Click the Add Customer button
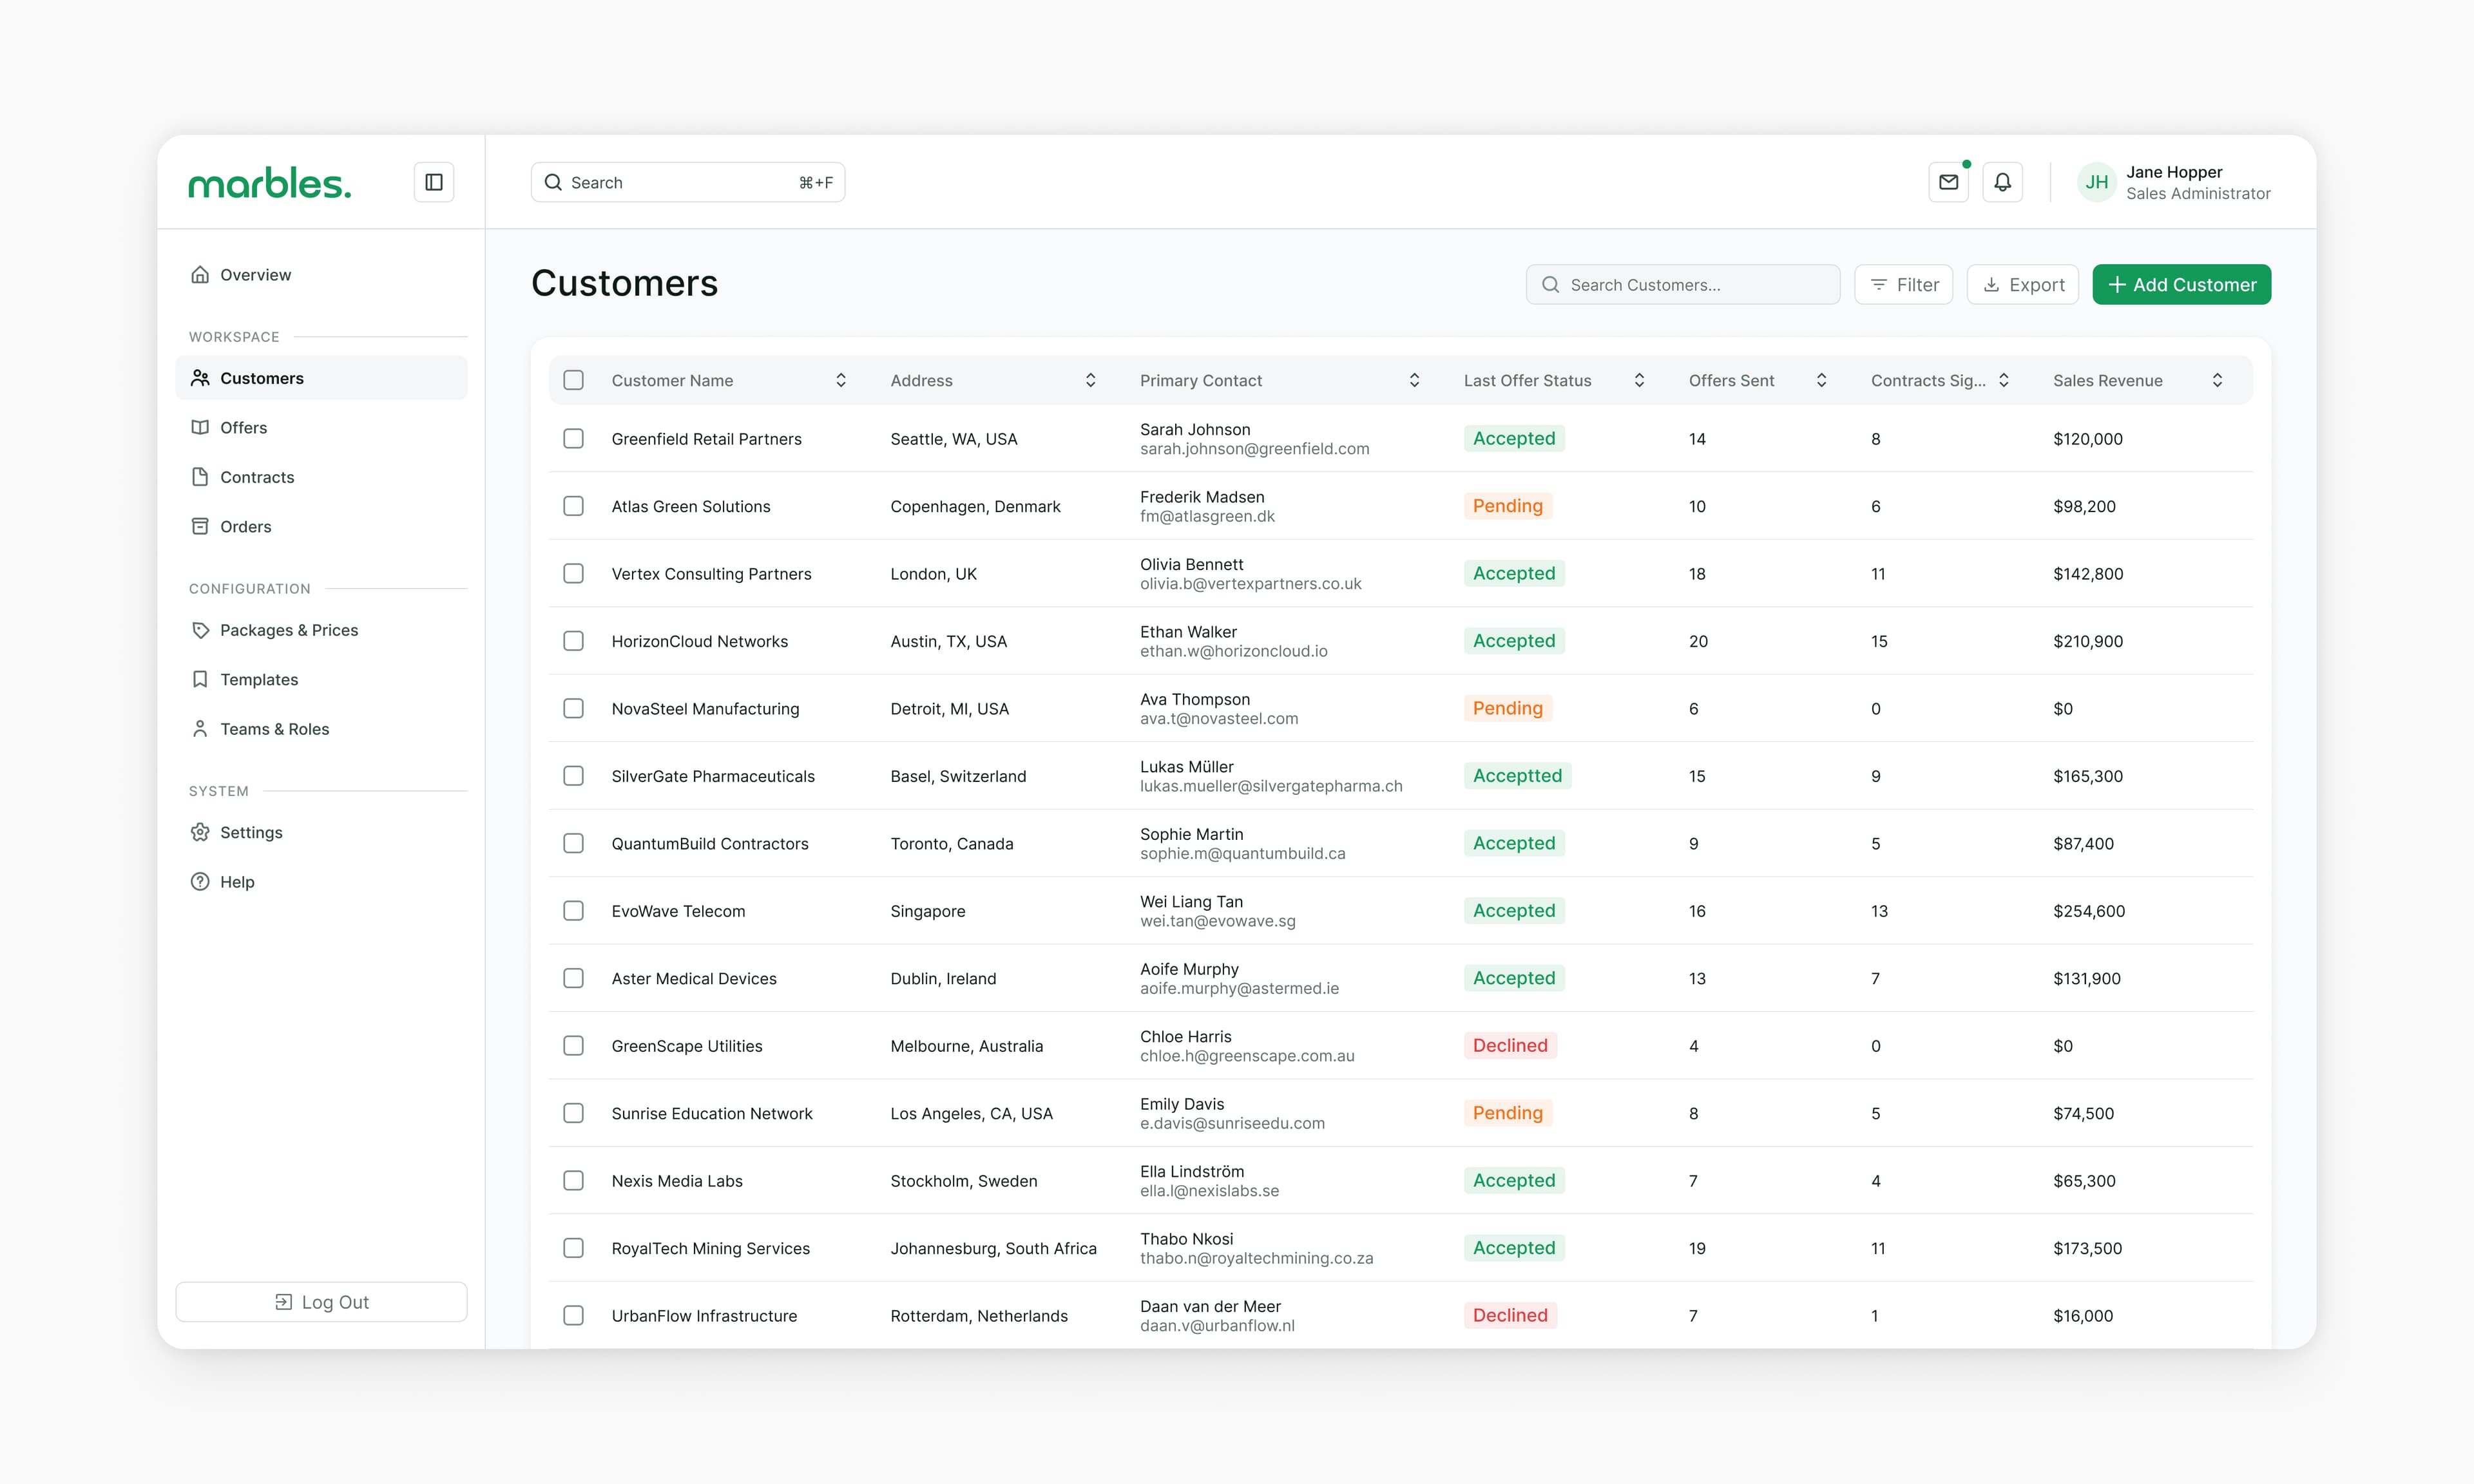Viewport: 2474px width, 1484px height. click(x=2181, y=285)
